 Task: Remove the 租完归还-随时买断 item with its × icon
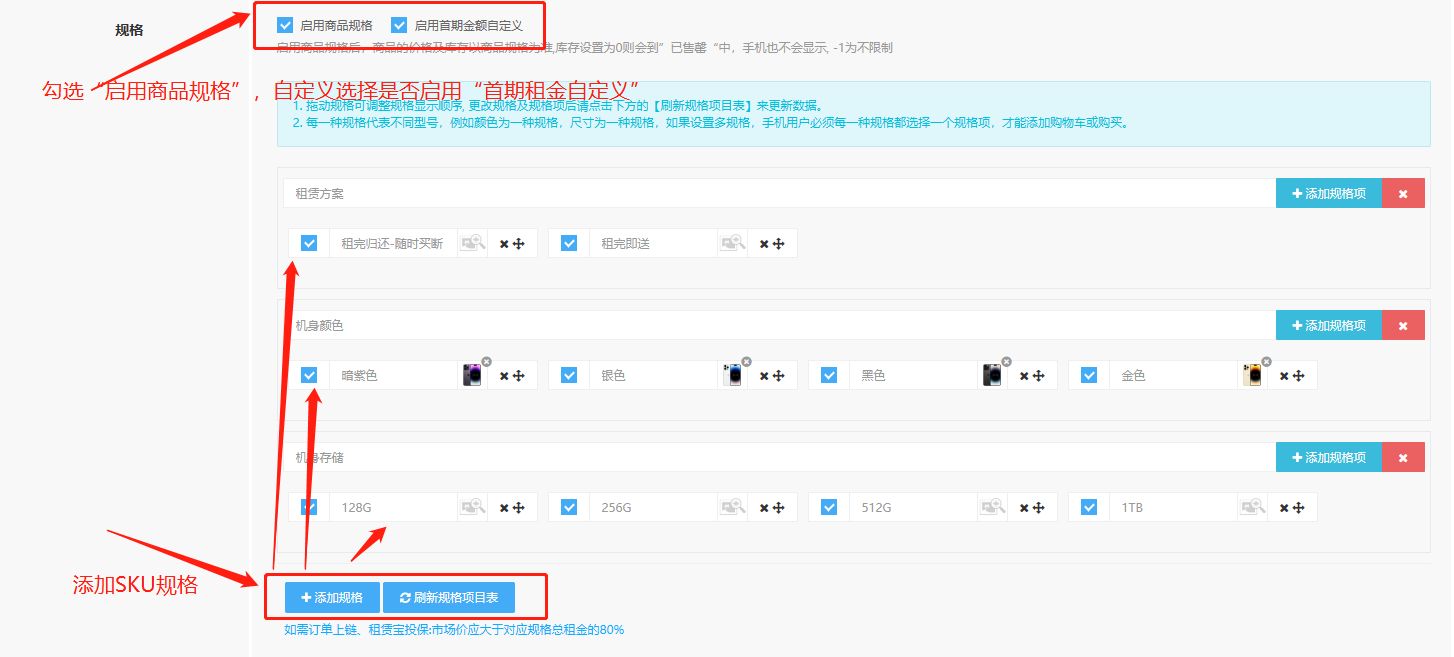coord(504,244)
